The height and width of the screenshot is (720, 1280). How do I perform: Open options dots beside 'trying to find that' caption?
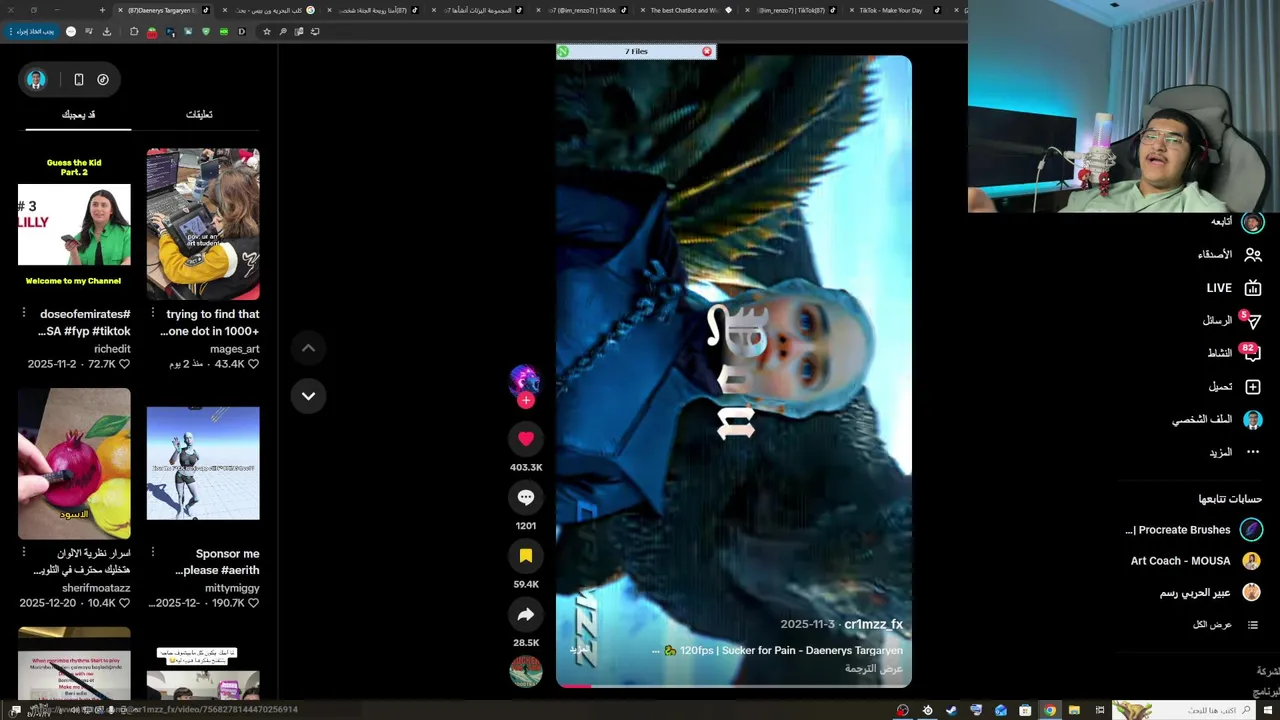tap(153, 314)
